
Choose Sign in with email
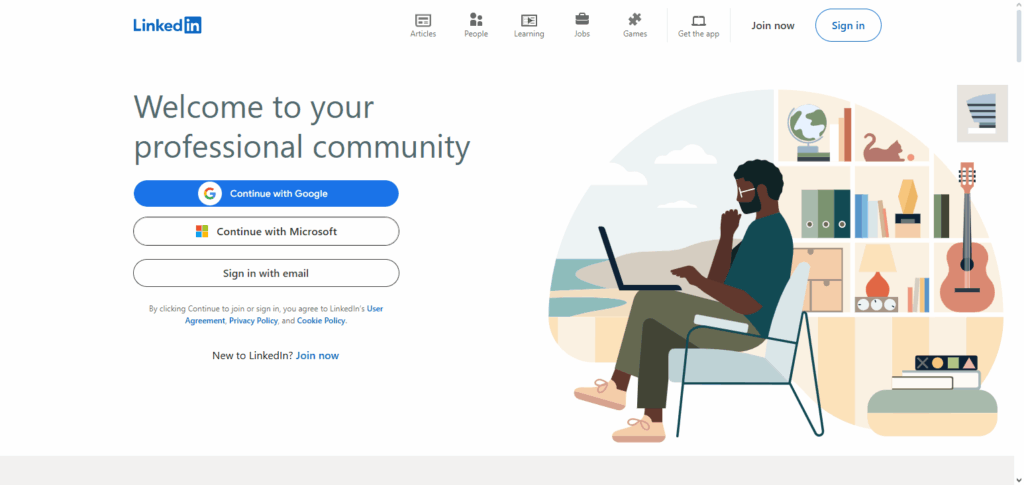point(266,273)
